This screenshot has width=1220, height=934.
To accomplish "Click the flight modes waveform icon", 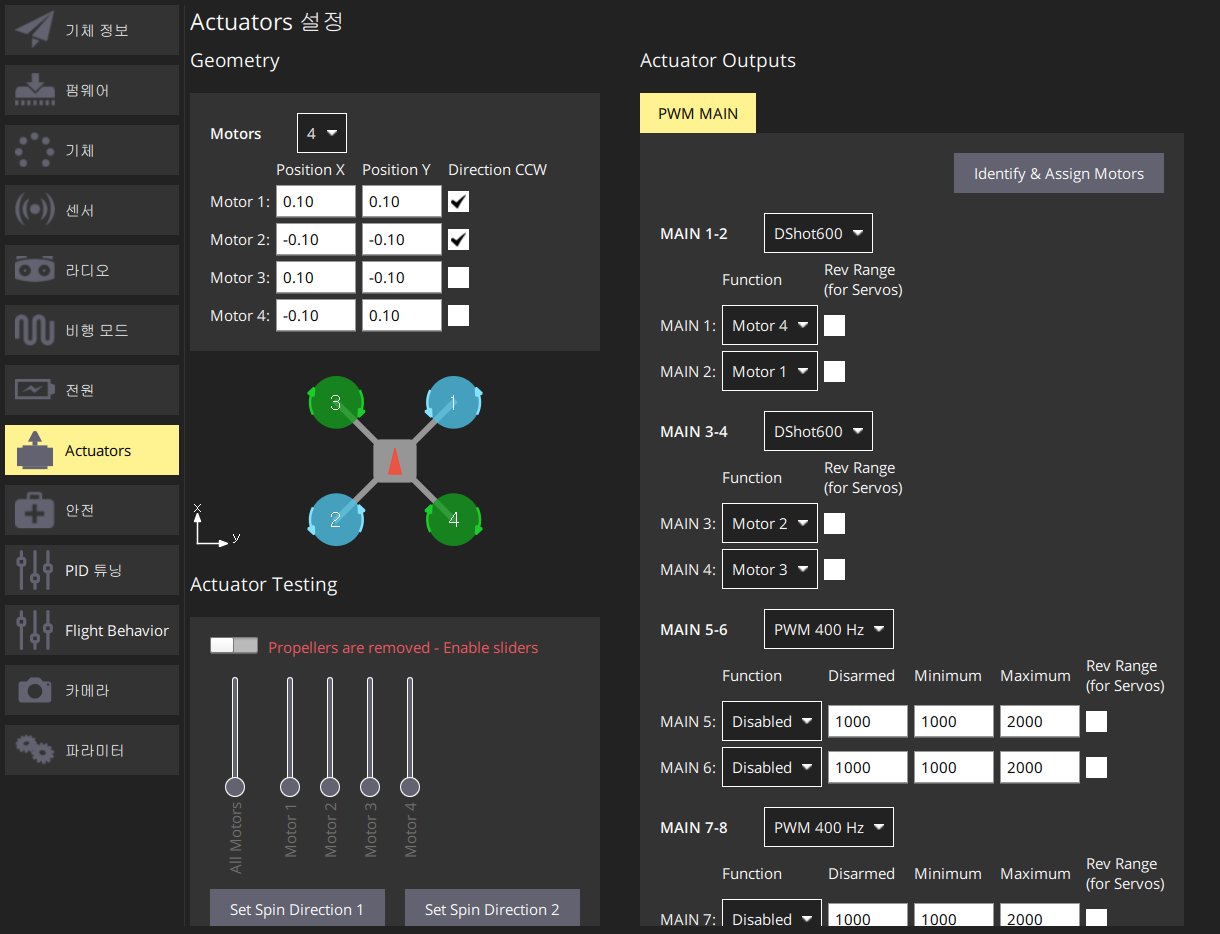I will tap(35, 330).
